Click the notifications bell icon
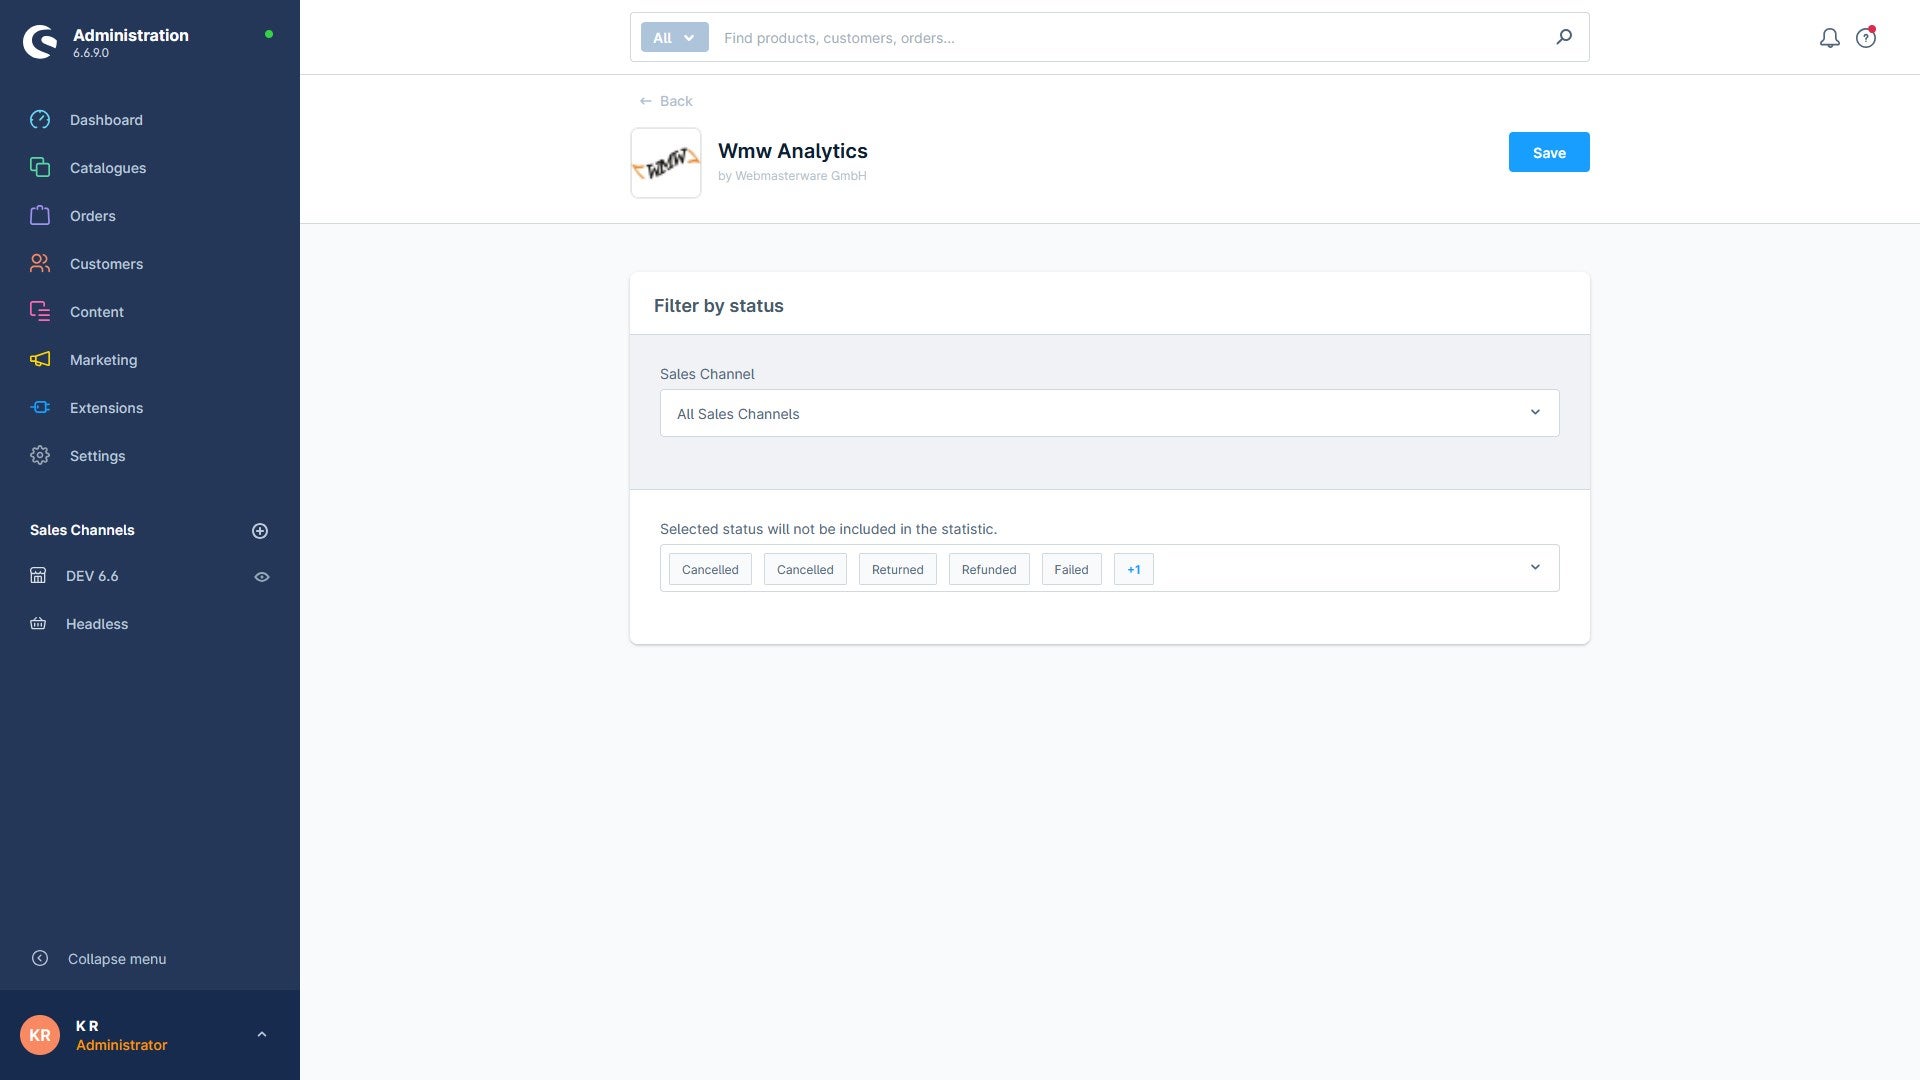 coord(1829,37)
